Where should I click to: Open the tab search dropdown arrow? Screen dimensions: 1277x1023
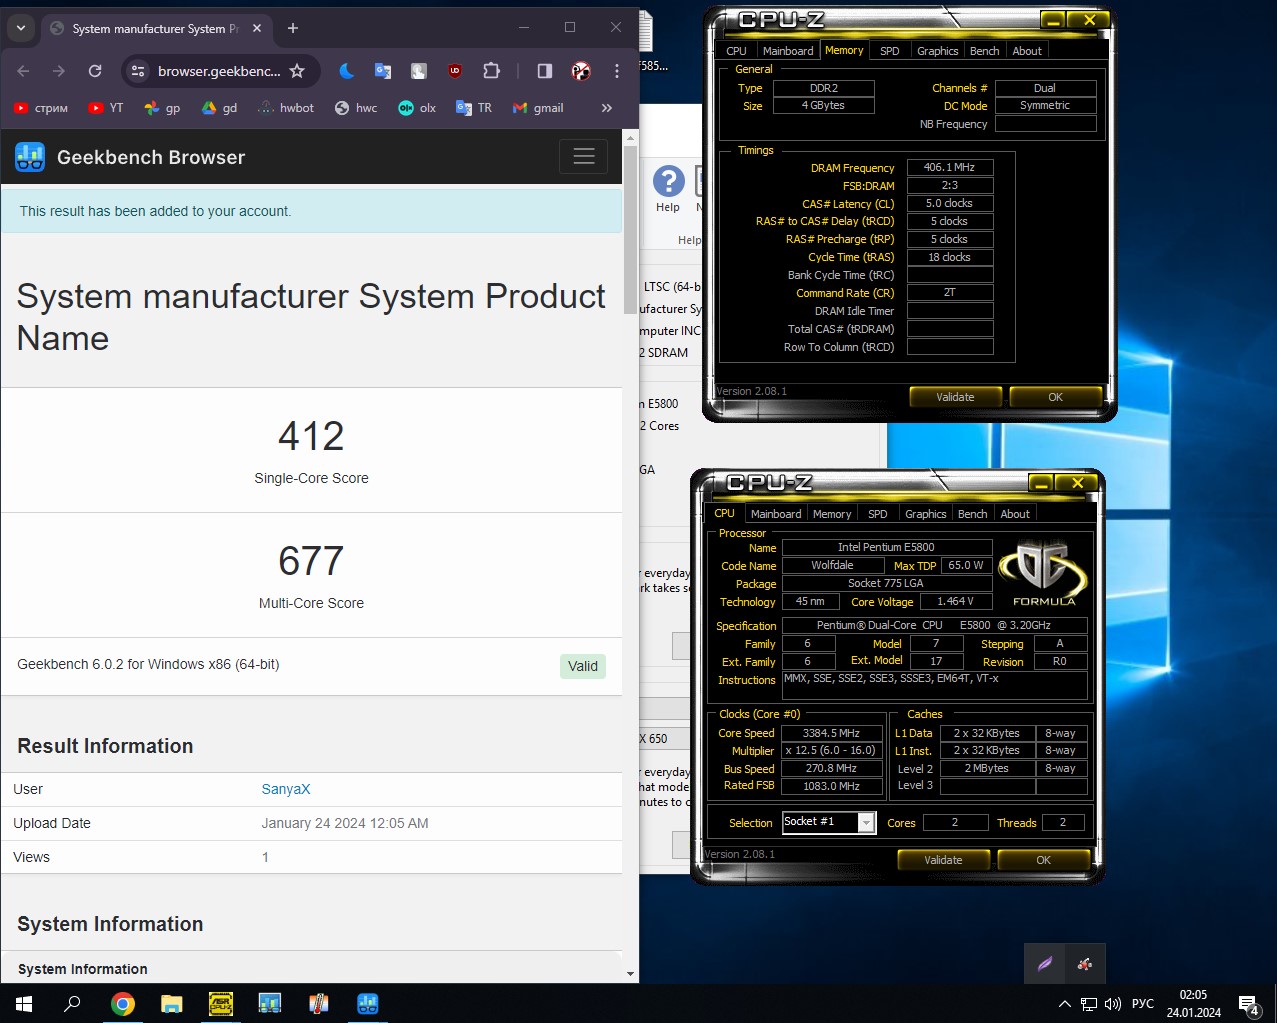point(21,28)
